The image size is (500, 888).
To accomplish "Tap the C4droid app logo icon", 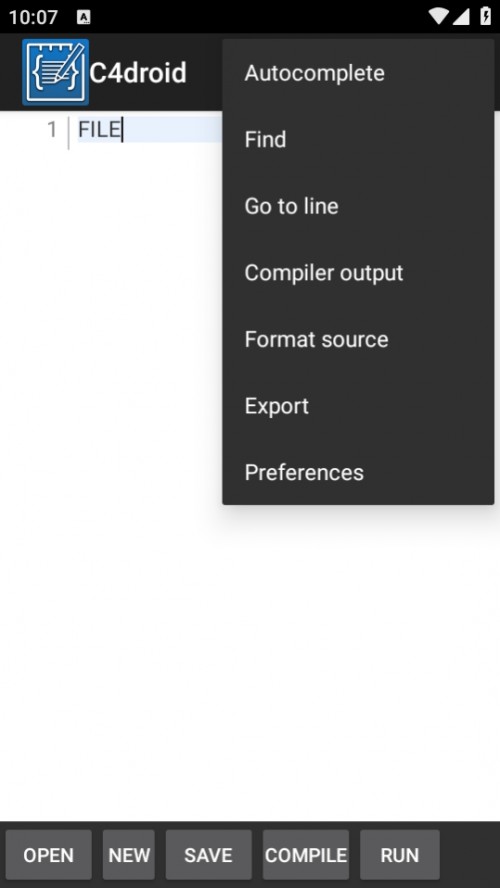I will pyautogui.click(x=55, y=72).
